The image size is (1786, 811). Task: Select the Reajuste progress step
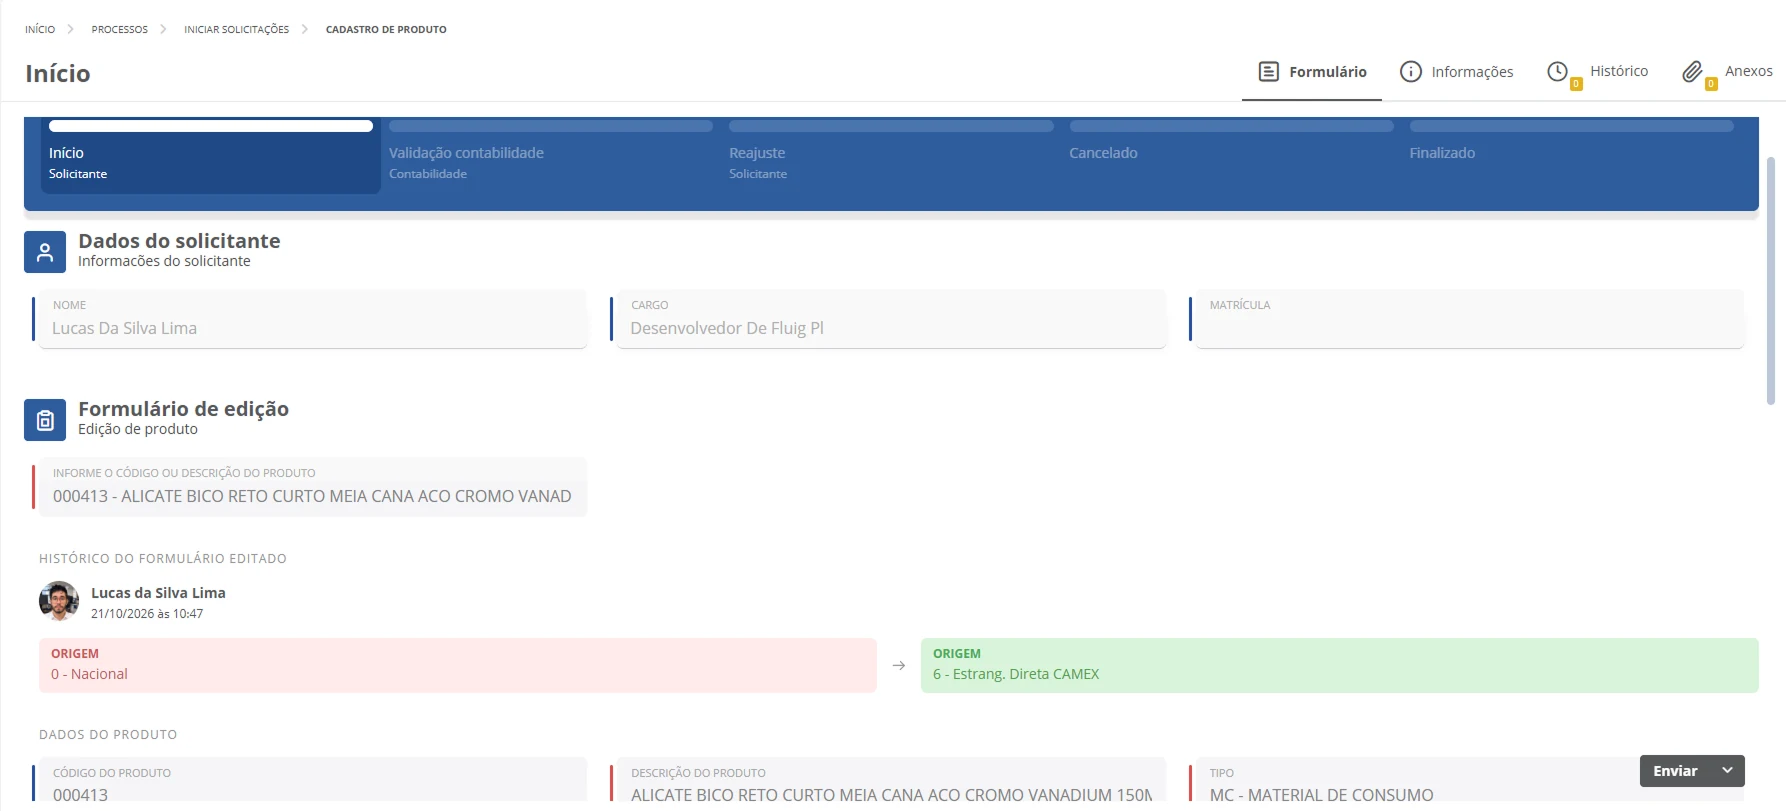[x=891, y=154]
